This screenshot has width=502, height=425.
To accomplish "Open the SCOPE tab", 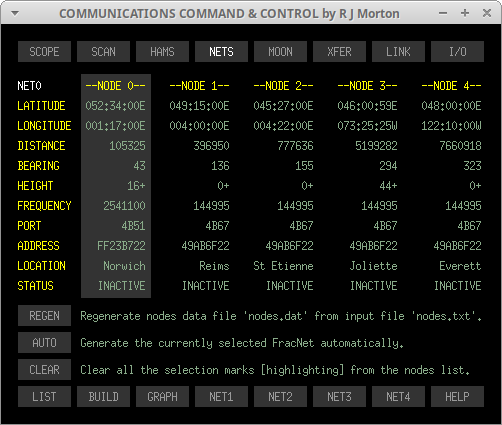I will 44,52.
